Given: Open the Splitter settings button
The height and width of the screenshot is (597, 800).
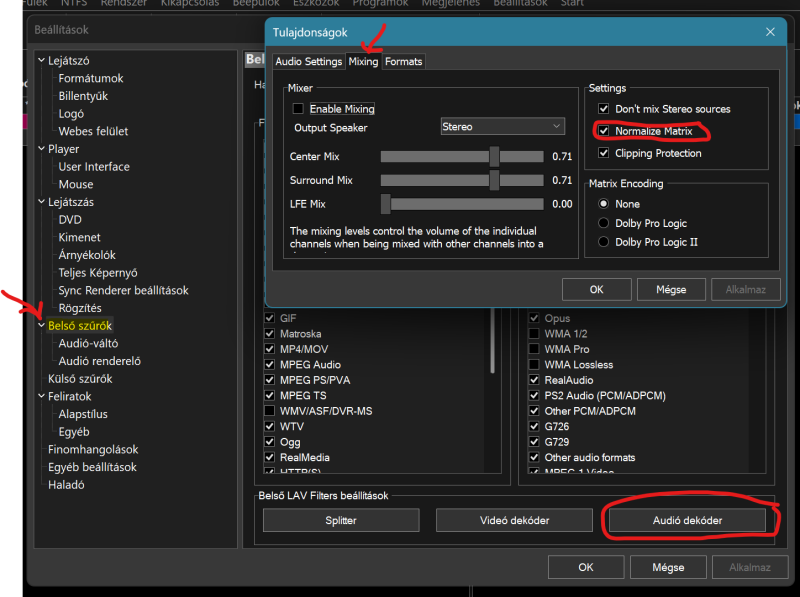Looking at the screenshot, I should tap(341, 520).
